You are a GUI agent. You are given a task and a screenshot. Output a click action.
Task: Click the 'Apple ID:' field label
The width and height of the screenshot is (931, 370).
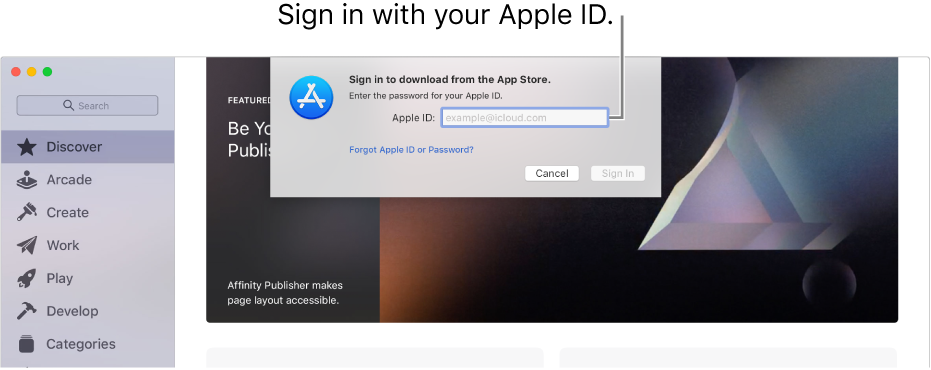coord(413,118)
